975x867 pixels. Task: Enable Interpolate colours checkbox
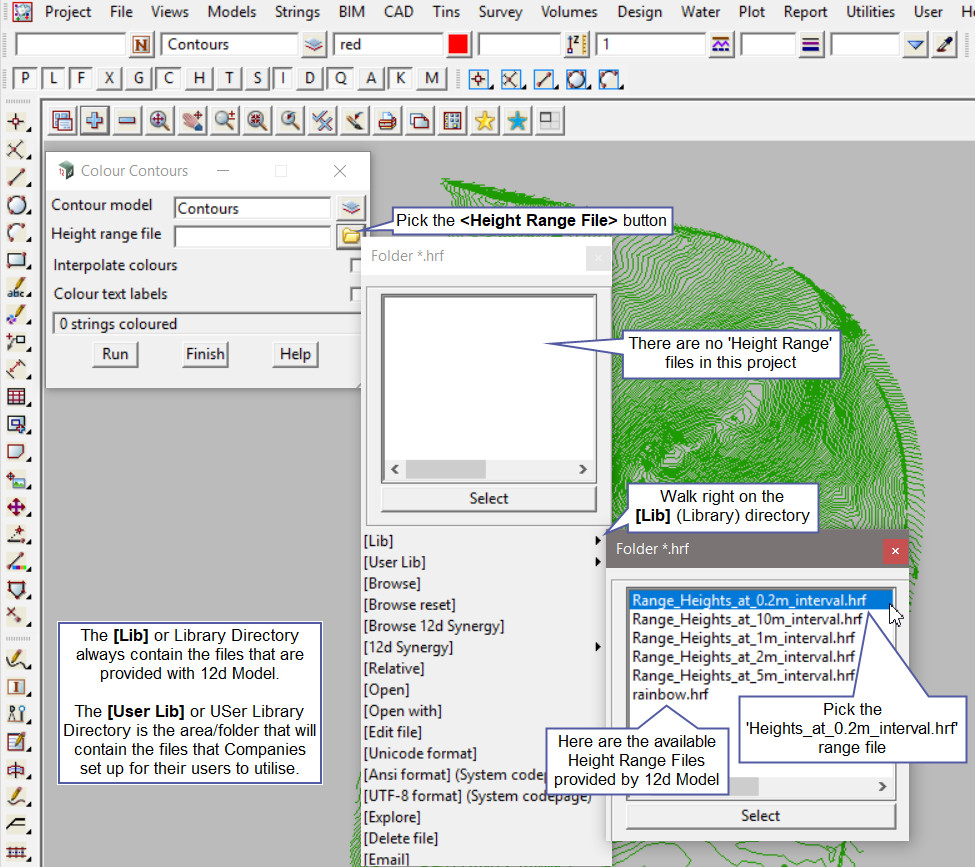356,266
